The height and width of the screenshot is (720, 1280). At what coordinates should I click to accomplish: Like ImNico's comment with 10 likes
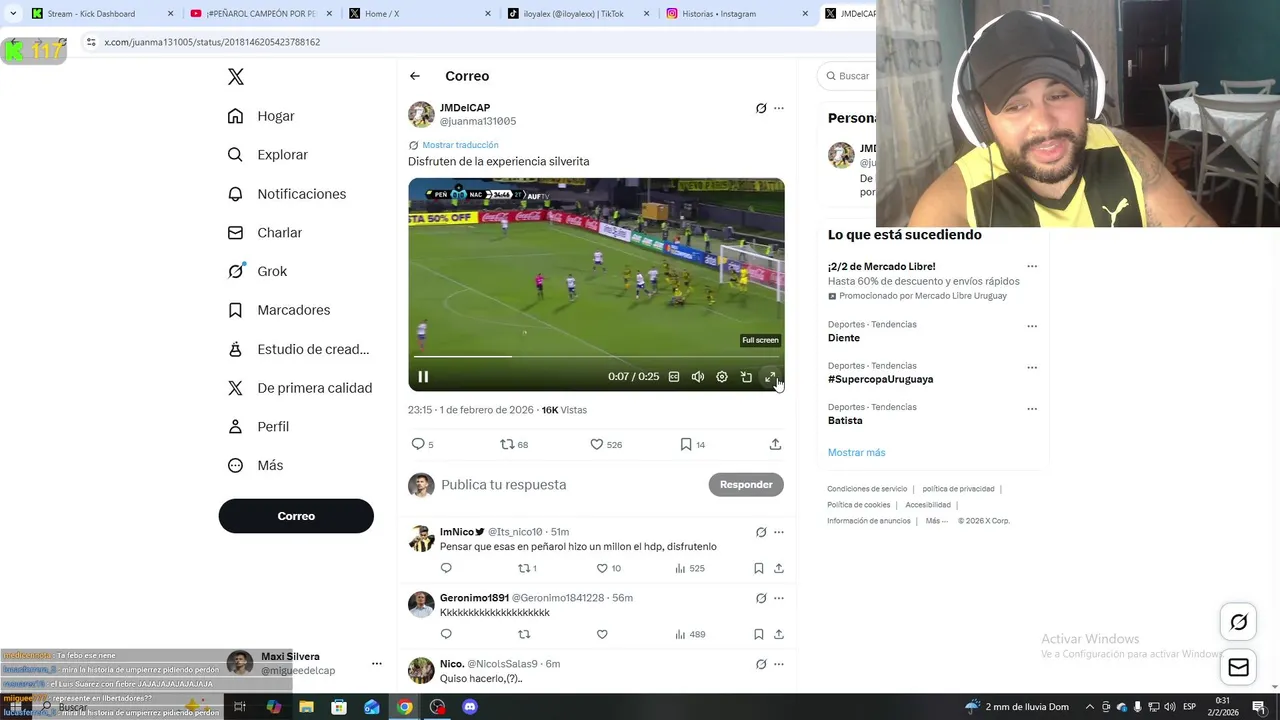[608, 568]
